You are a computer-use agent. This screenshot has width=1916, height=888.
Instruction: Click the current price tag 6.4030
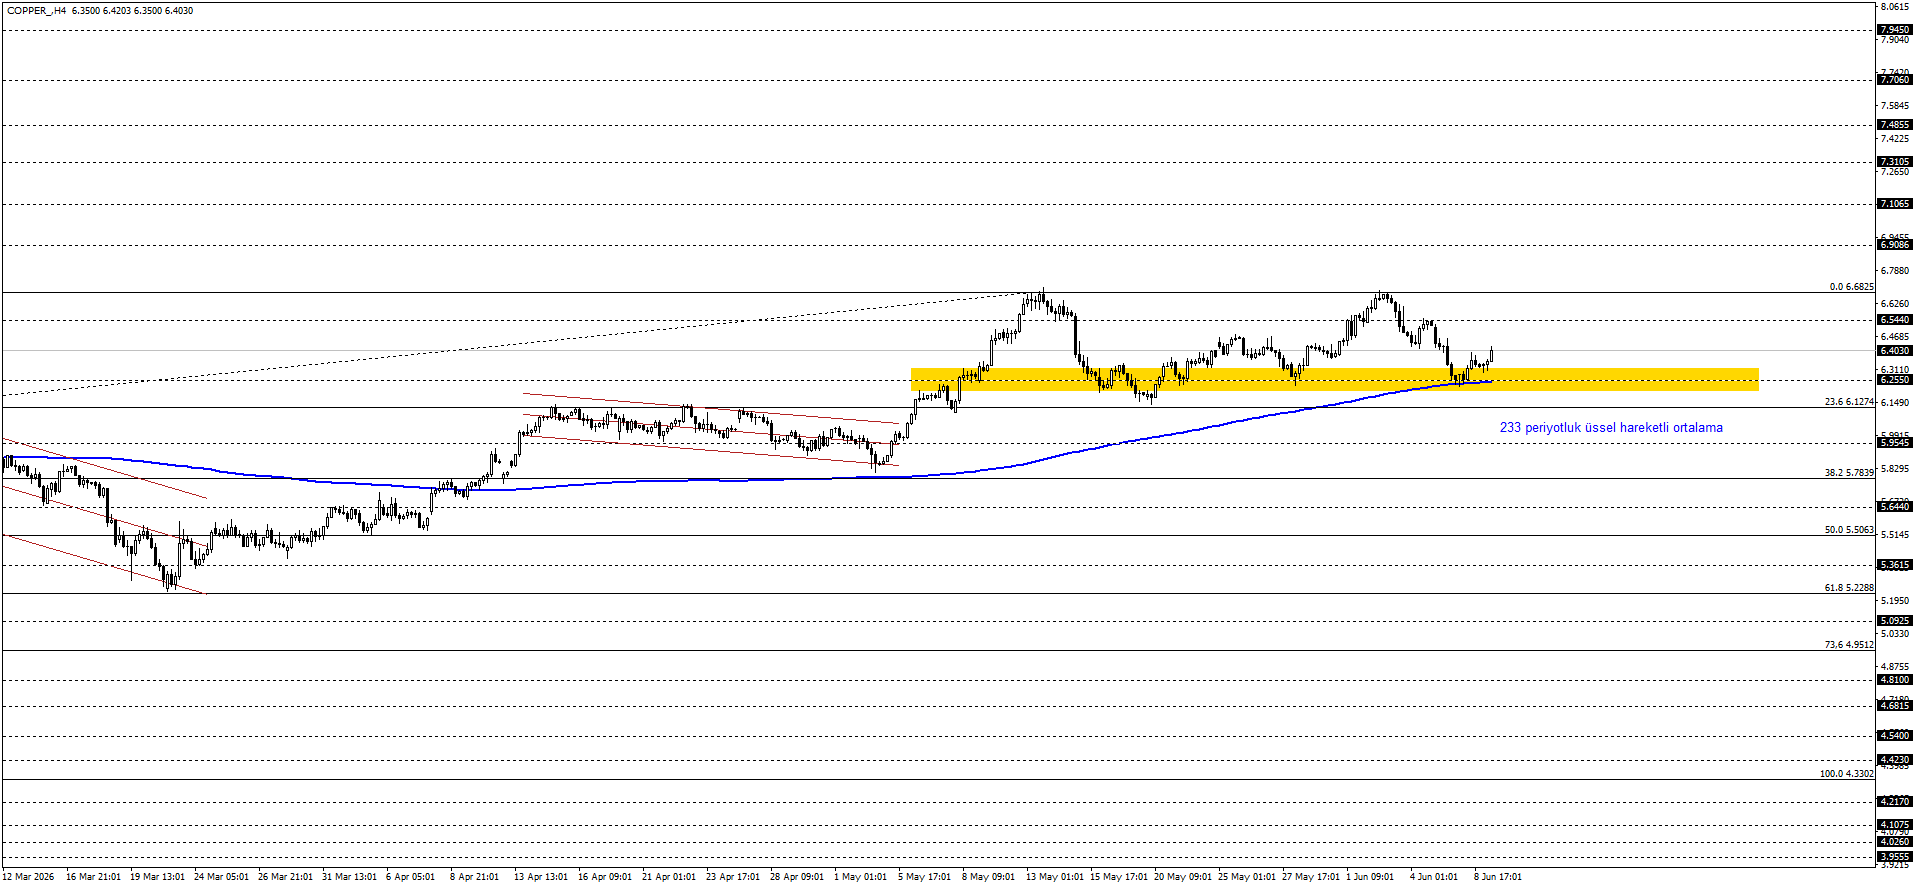click(1895, 351)
